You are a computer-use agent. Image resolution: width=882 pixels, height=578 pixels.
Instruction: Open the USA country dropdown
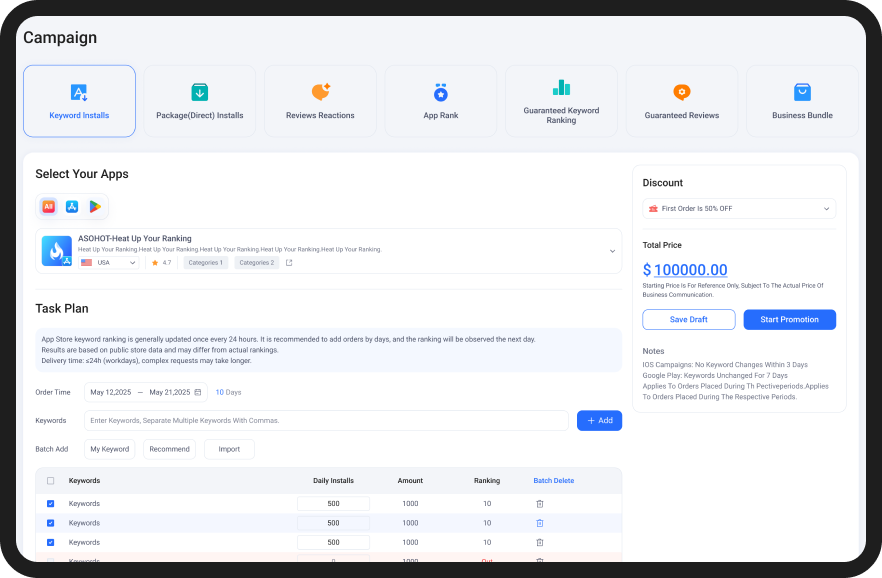point(109,263)
